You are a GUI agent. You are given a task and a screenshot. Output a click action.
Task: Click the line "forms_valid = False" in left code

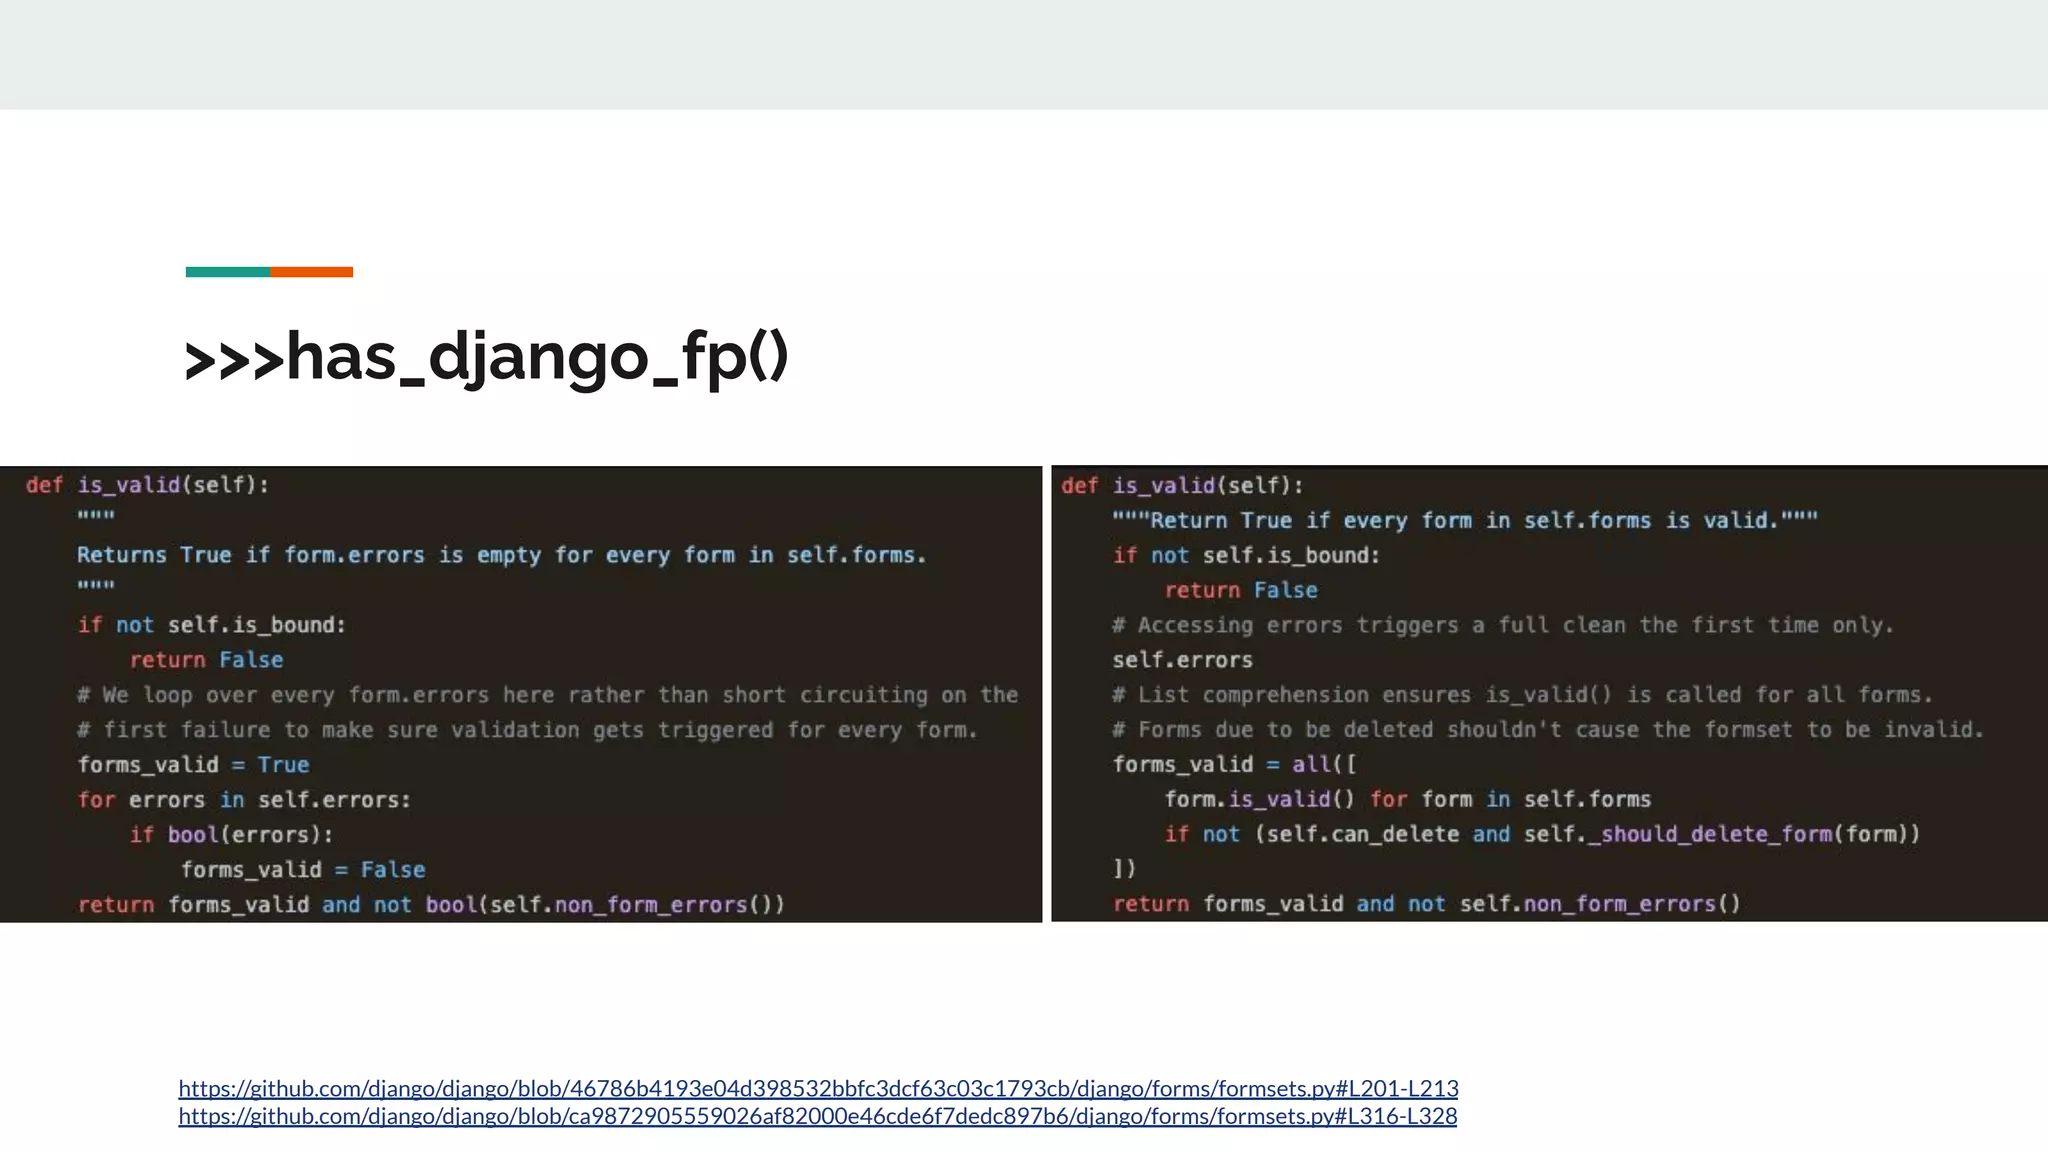pos(303,870)
